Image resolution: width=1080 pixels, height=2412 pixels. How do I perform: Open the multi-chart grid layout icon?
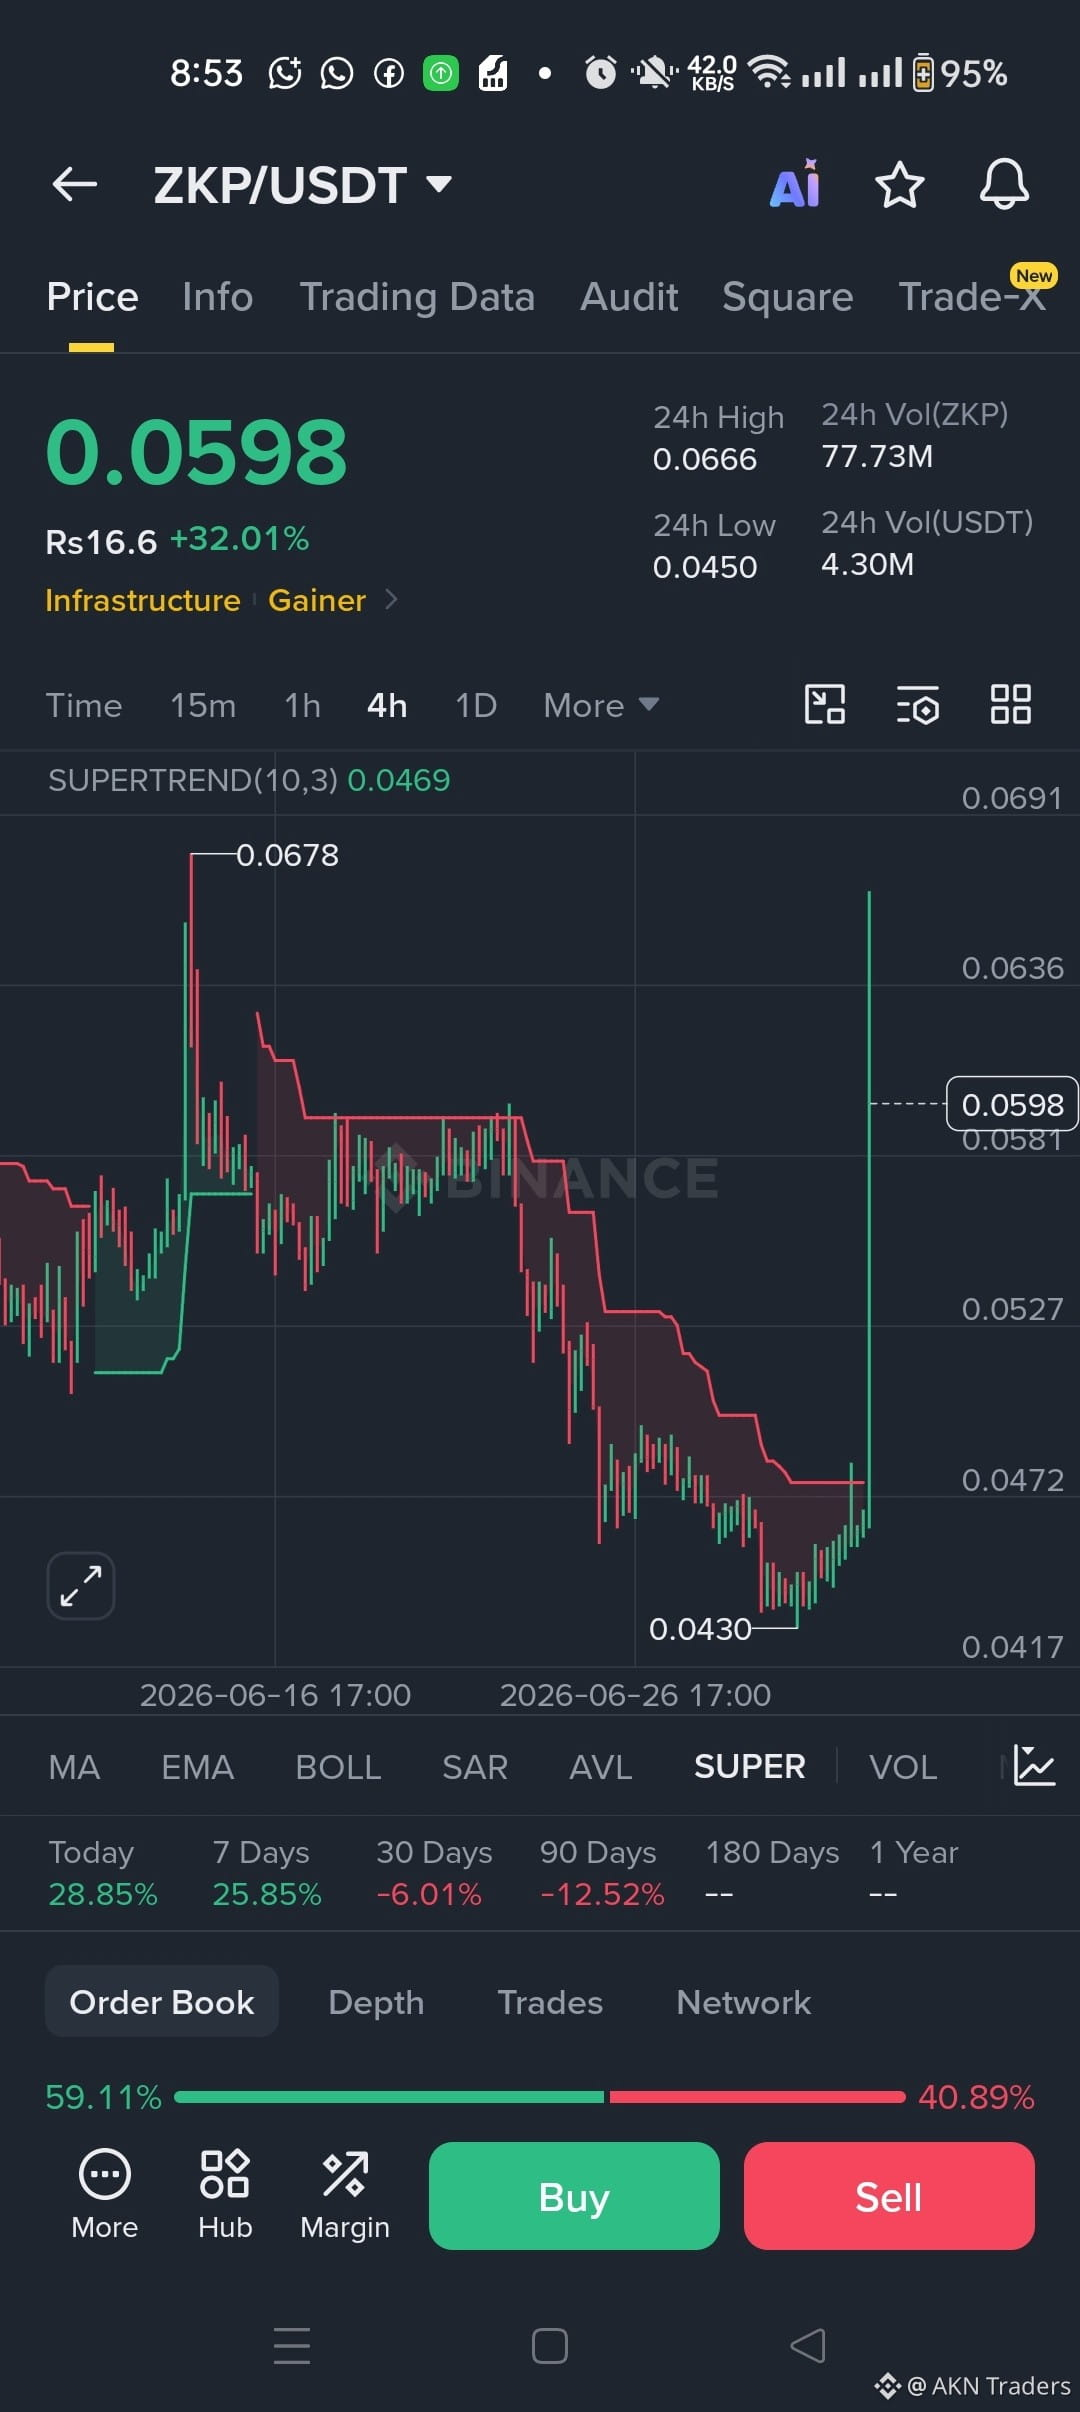[1010, 704]
